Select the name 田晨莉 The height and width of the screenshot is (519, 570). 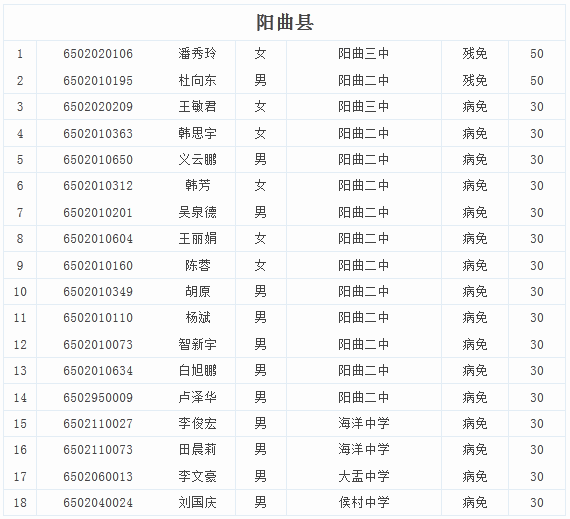pyautogui.click(x=197, y=450)
